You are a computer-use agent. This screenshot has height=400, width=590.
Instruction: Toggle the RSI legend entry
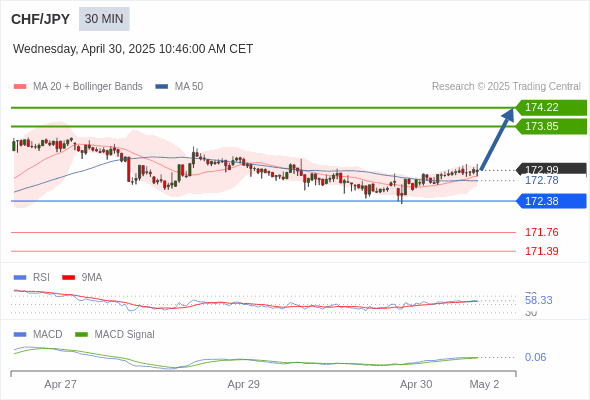[x=32, y=278]
